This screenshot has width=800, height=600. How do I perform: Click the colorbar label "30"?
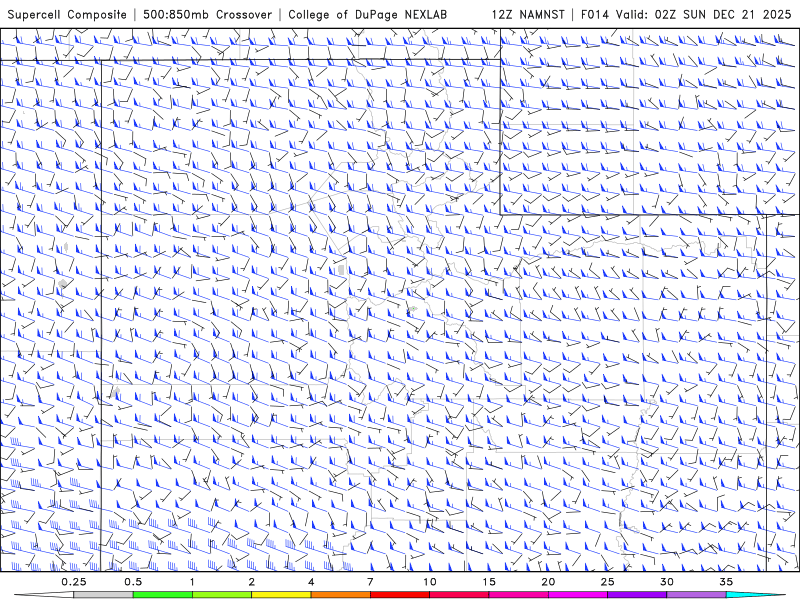click(667, 582)
